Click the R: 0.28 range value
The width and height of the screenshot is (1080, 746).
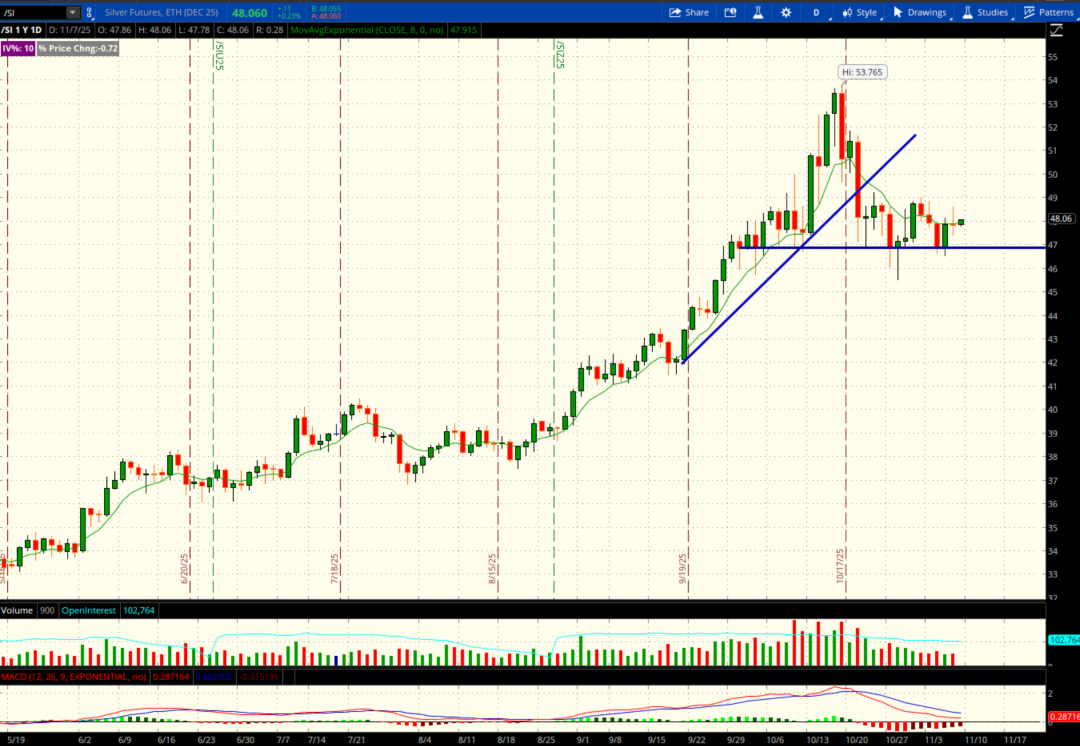pyautogui.click(x=269, y=30)
